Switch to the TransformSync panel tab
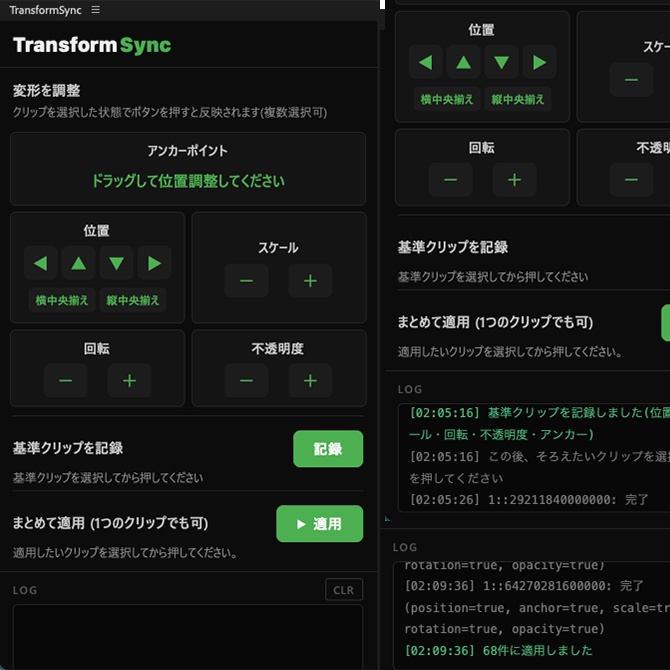670x670 pixels. pos(45,10)
